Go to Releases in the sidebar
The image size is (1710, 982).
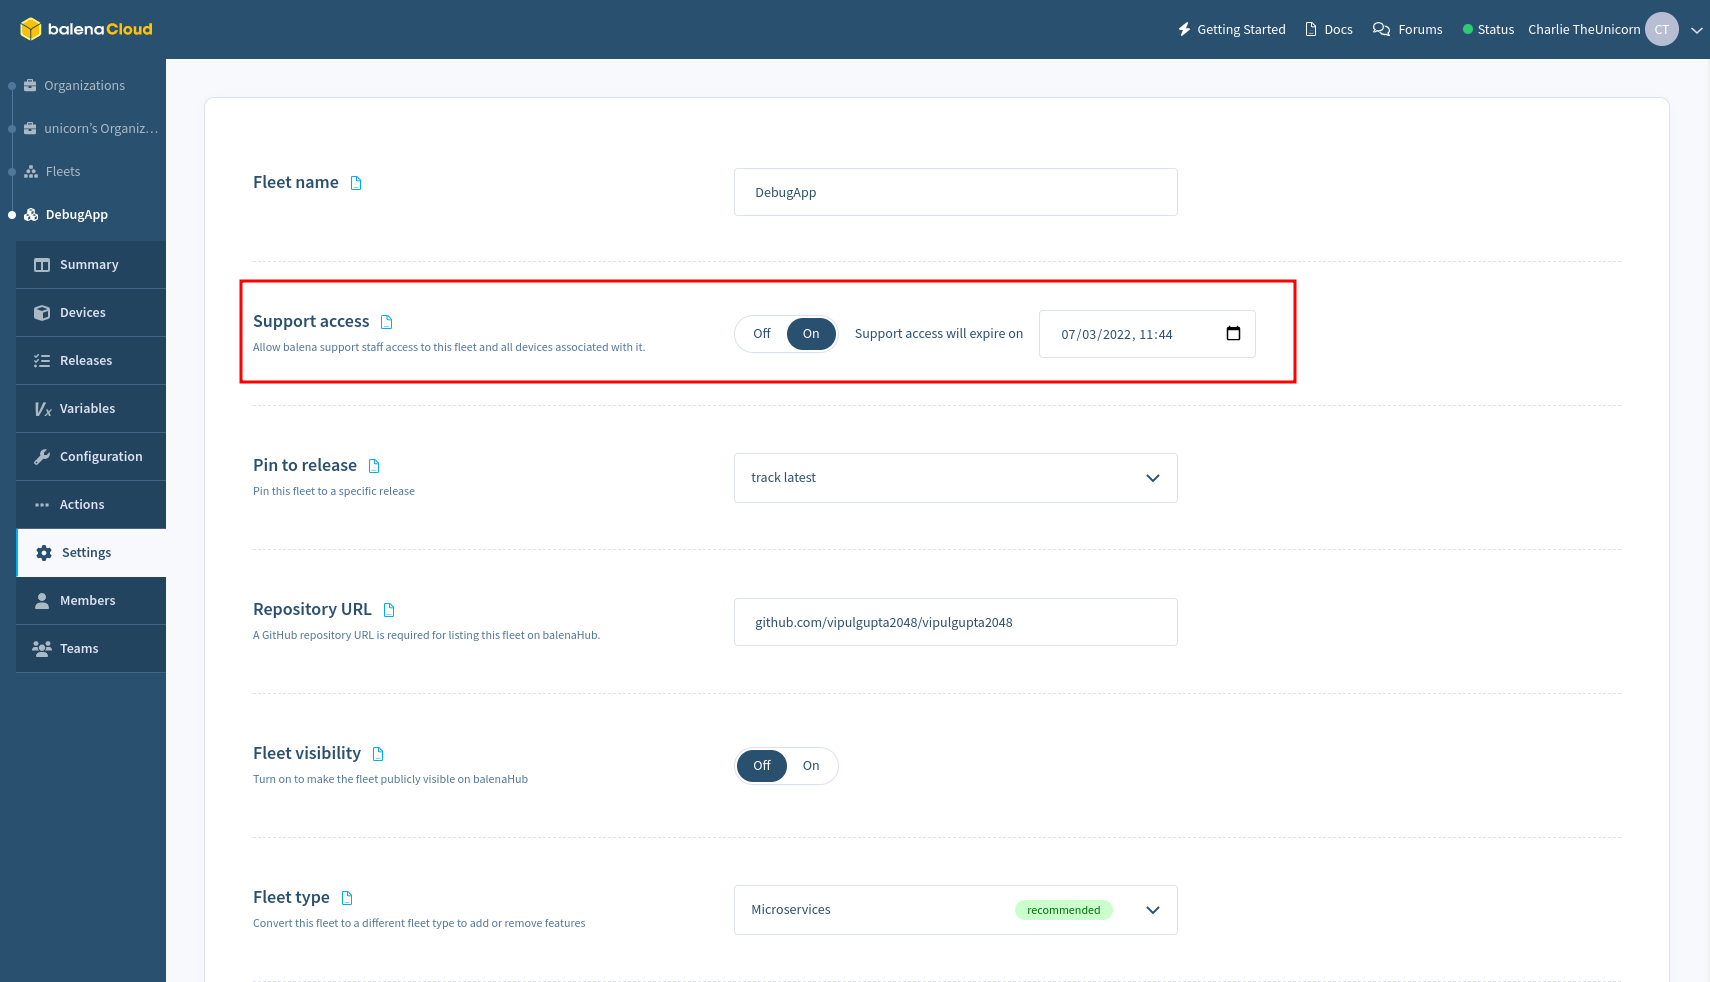point(86,361)
